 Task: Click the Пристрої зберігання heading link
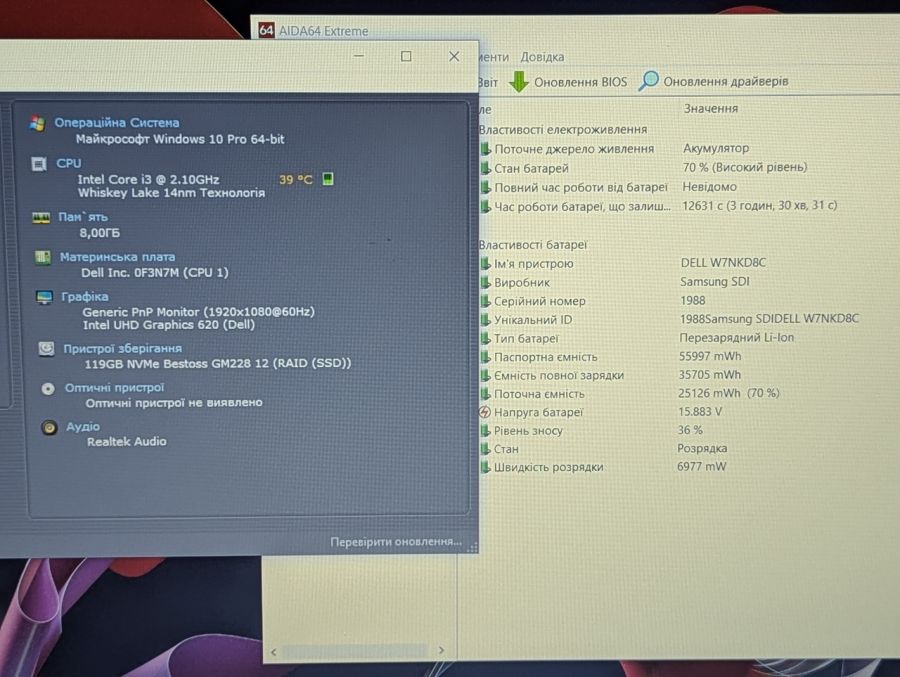122,348
